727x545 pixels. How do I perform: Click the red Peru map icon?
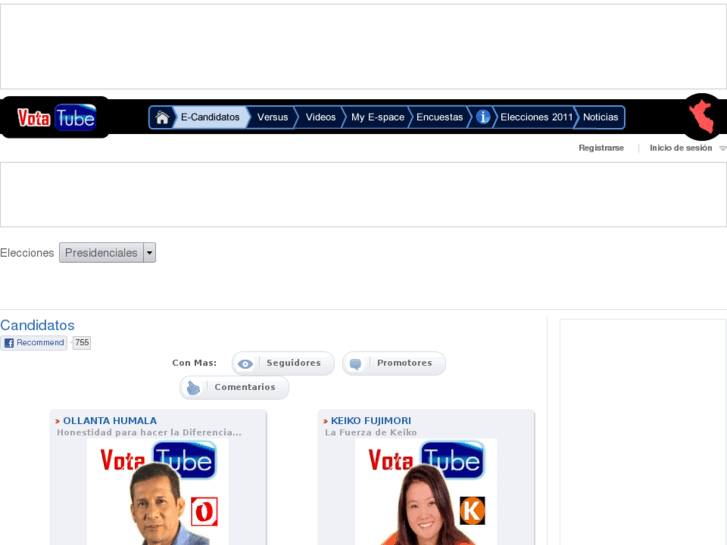coord(702,116)
